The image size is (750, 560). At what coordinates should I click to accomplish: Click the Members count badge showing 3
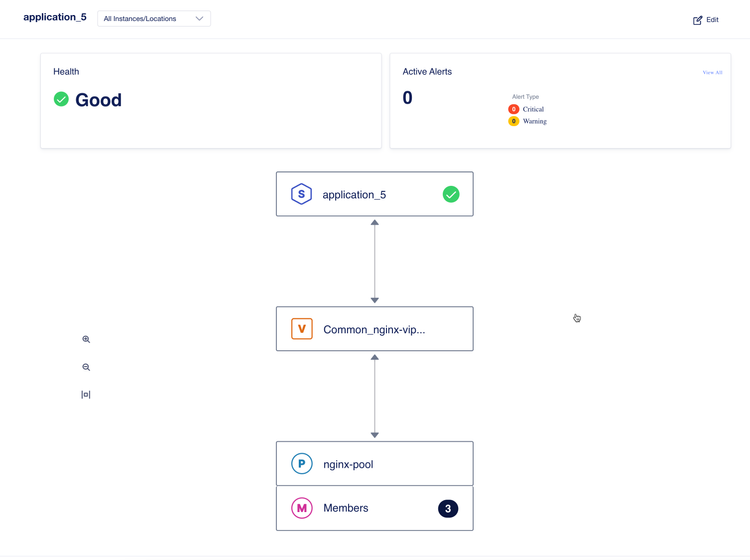click(x=448, y=508)
